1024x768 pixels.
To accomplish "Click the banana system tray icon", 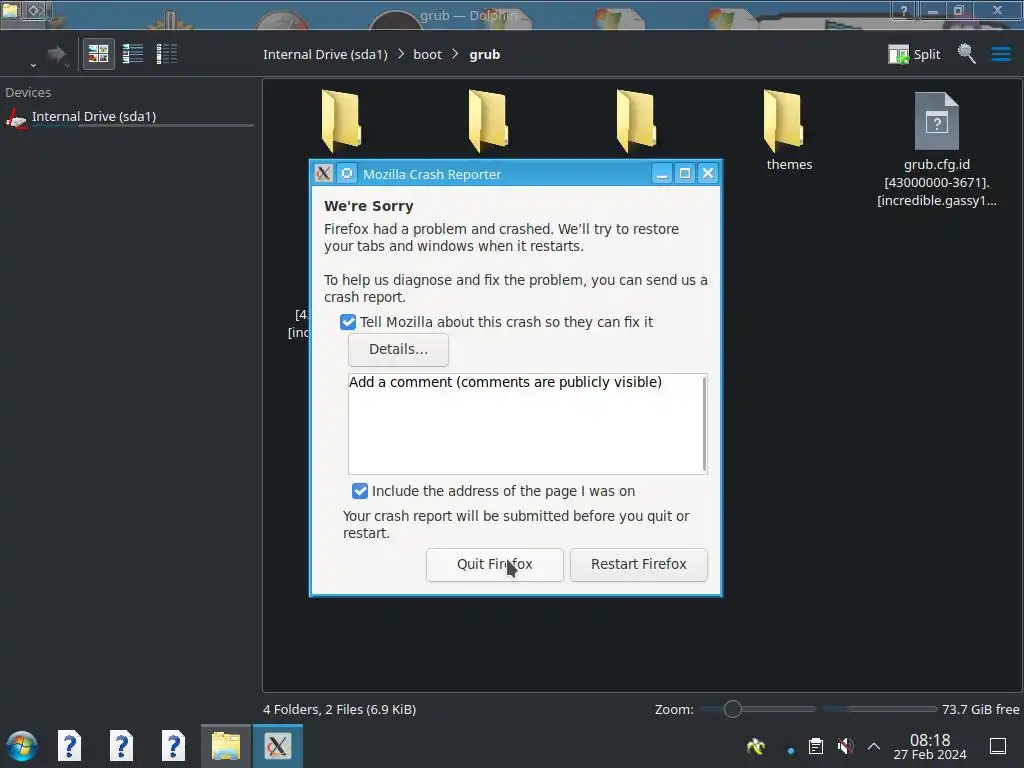I will [x=756, y=746].
